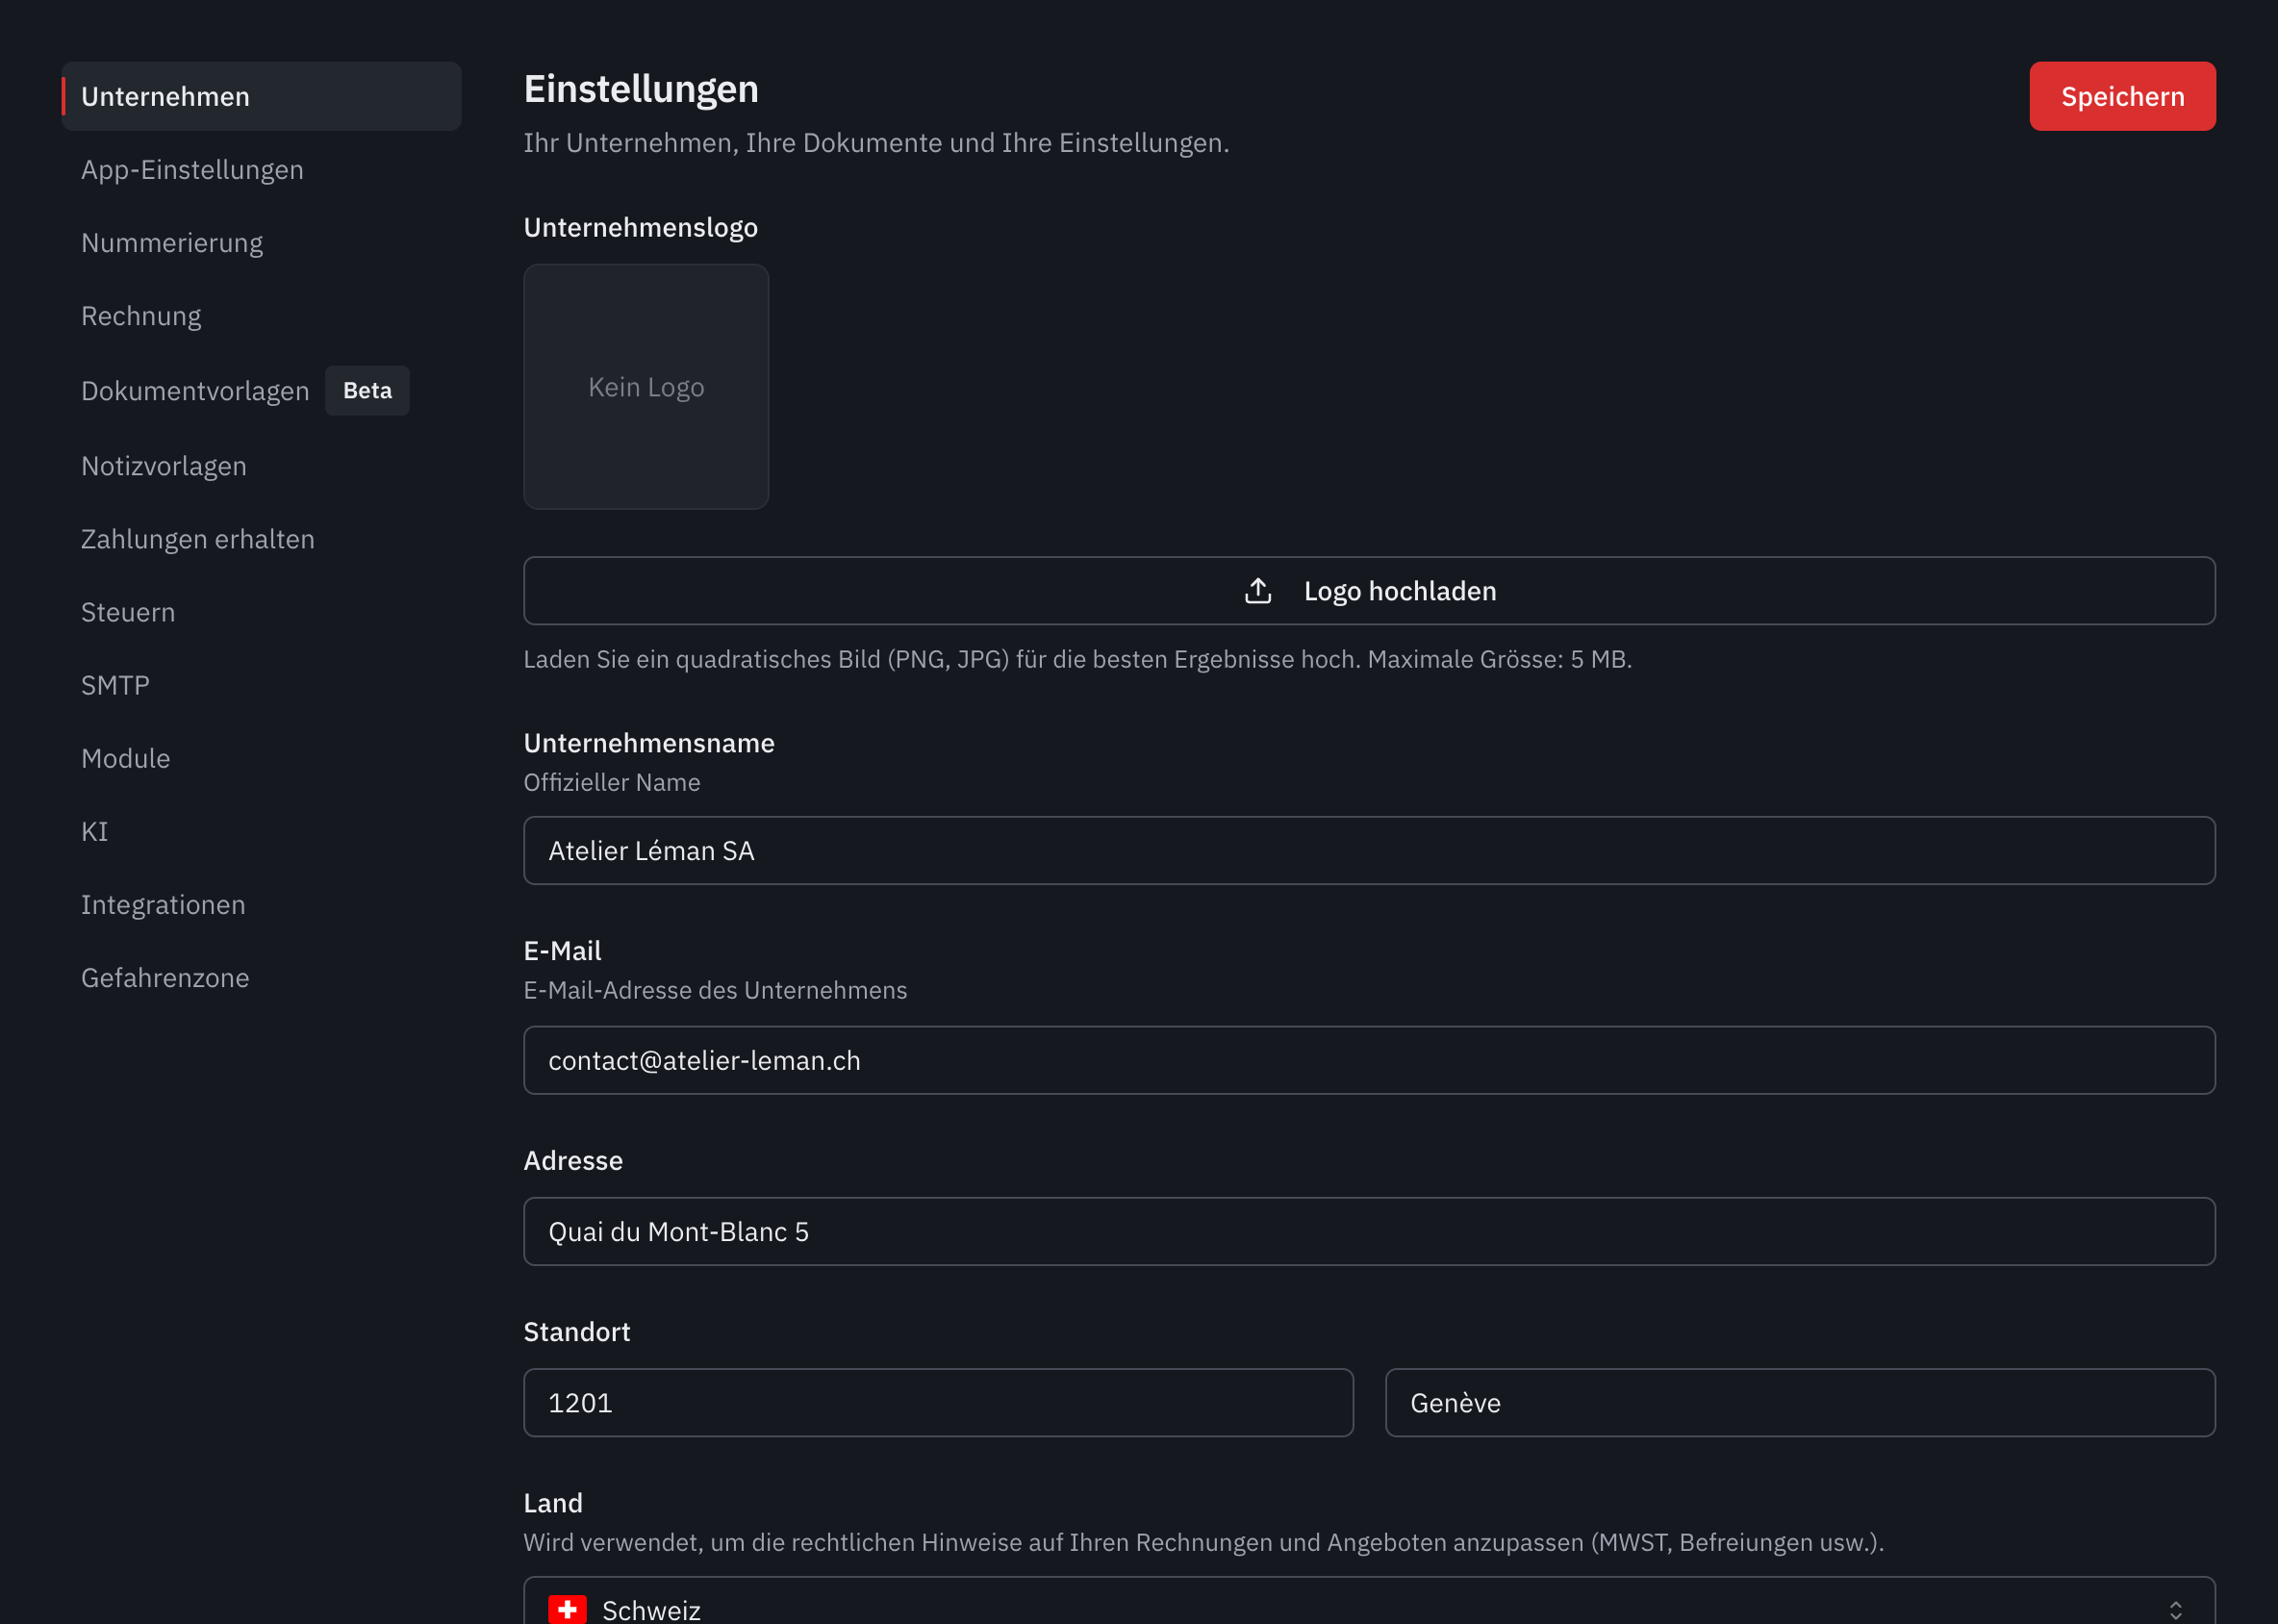Click the Standort label

pyautogui.click(x=577, y=1332)
